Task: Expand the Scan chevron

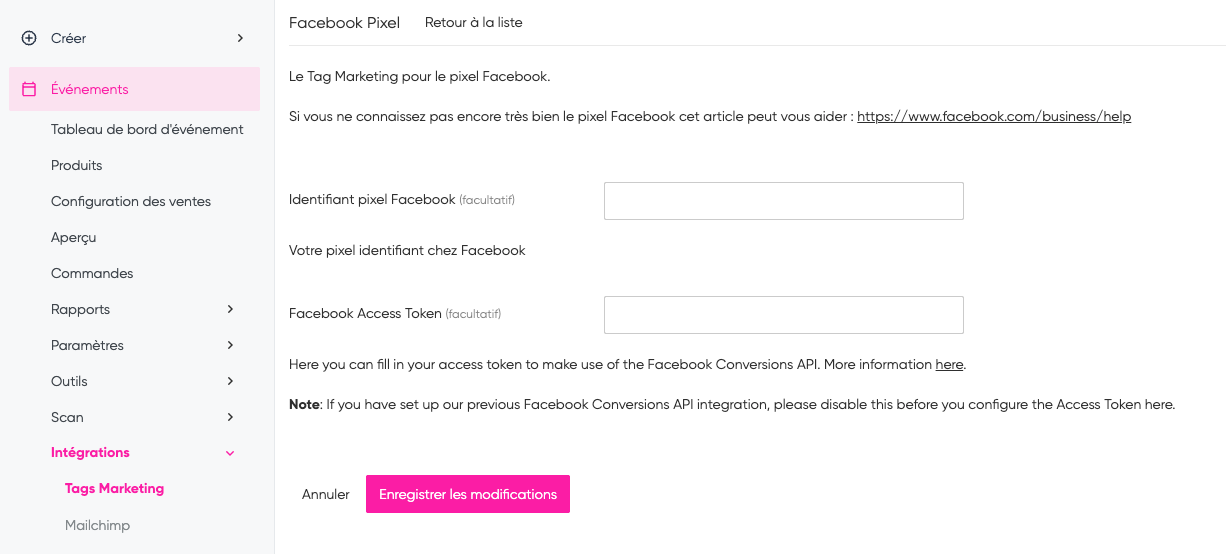Action: tap(230, 417)
